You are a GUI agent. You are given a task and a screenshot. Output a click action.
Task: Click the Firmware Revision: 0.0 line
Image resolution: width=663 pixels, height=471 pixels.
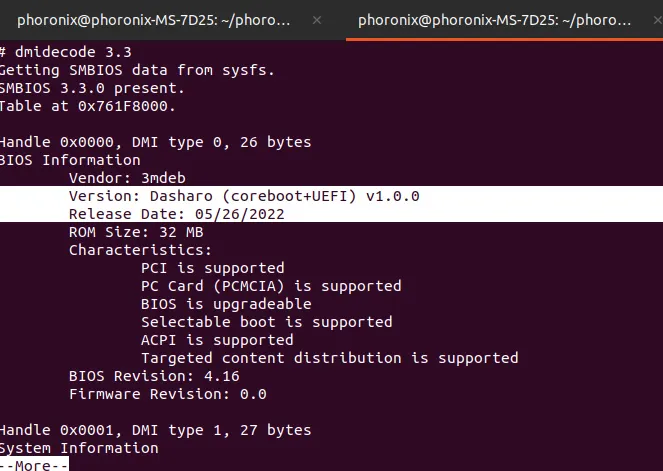(168, 394)
